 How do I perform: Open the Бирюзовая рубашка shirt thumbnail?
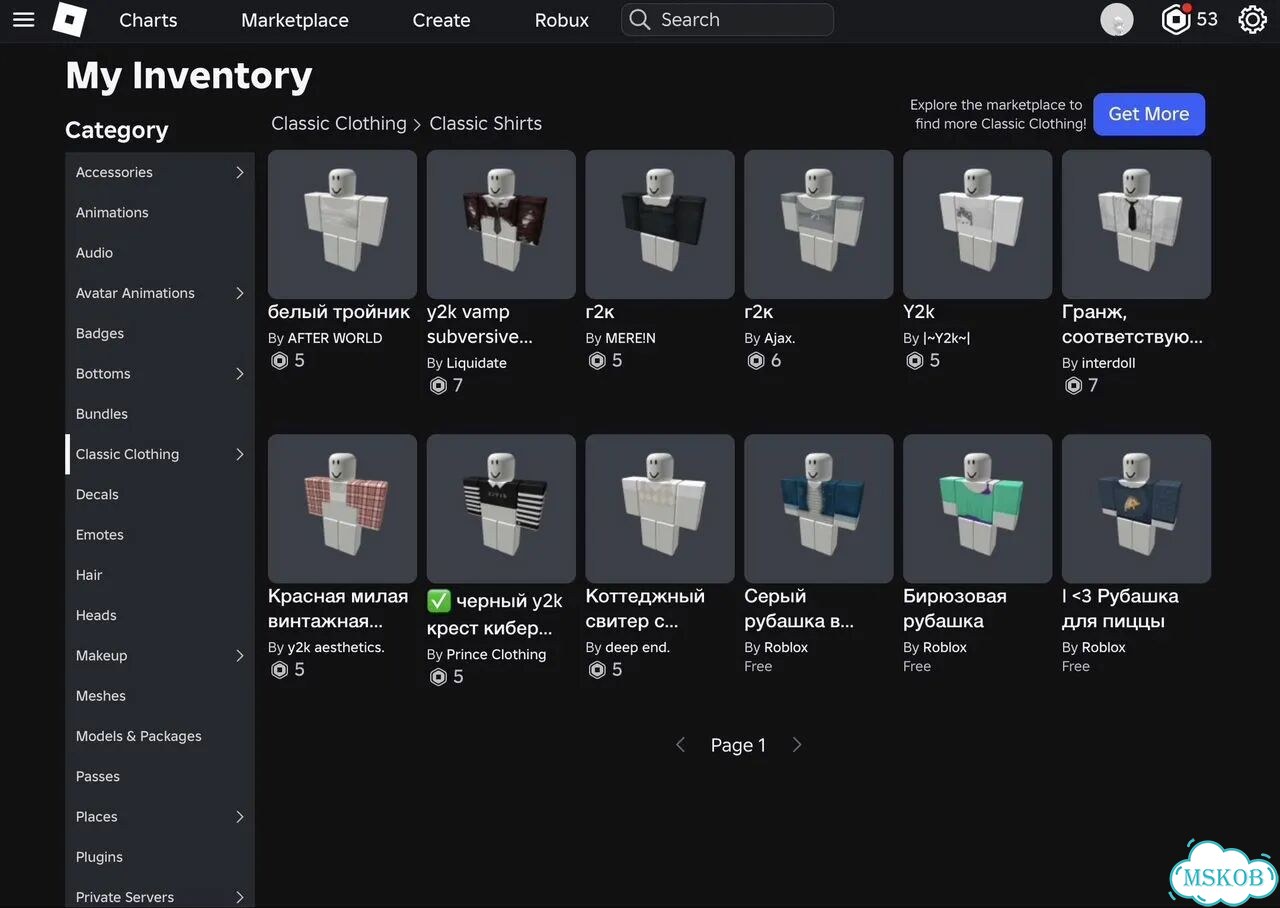[x=977, y=508]
